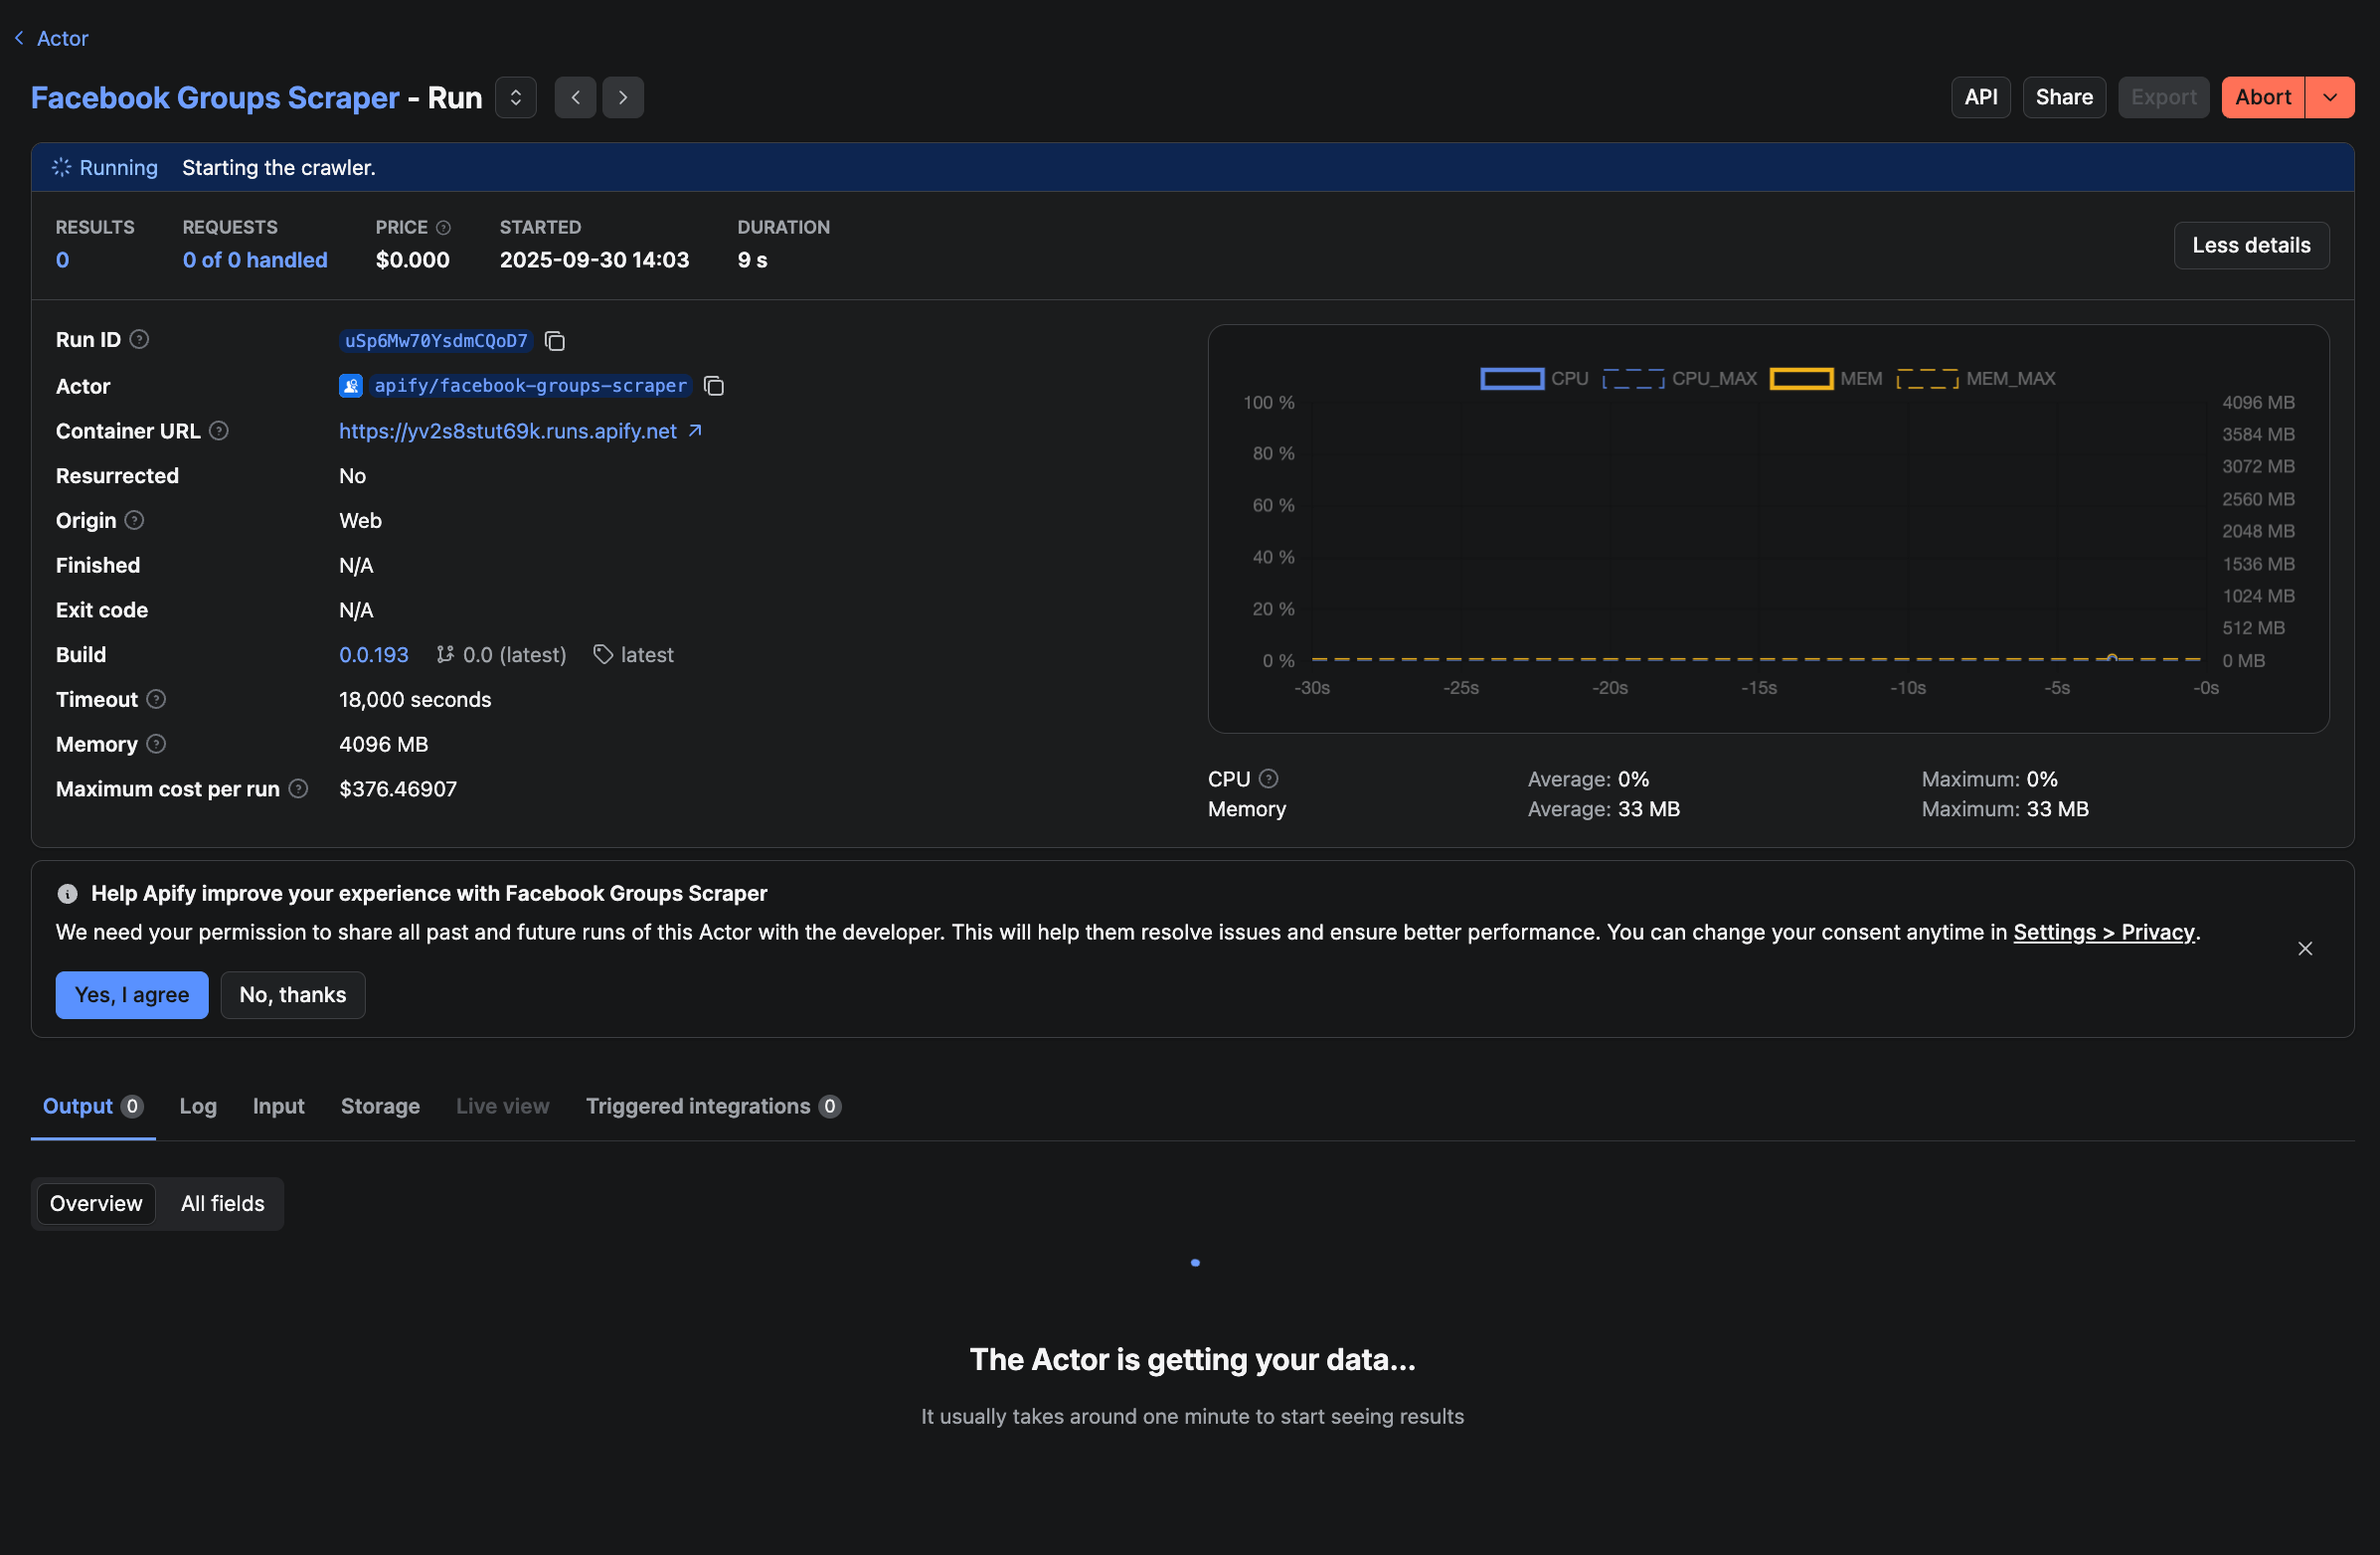Open the run selector next to title
The height and width of the screenshot is (1555, 2380).
[516, 98]
